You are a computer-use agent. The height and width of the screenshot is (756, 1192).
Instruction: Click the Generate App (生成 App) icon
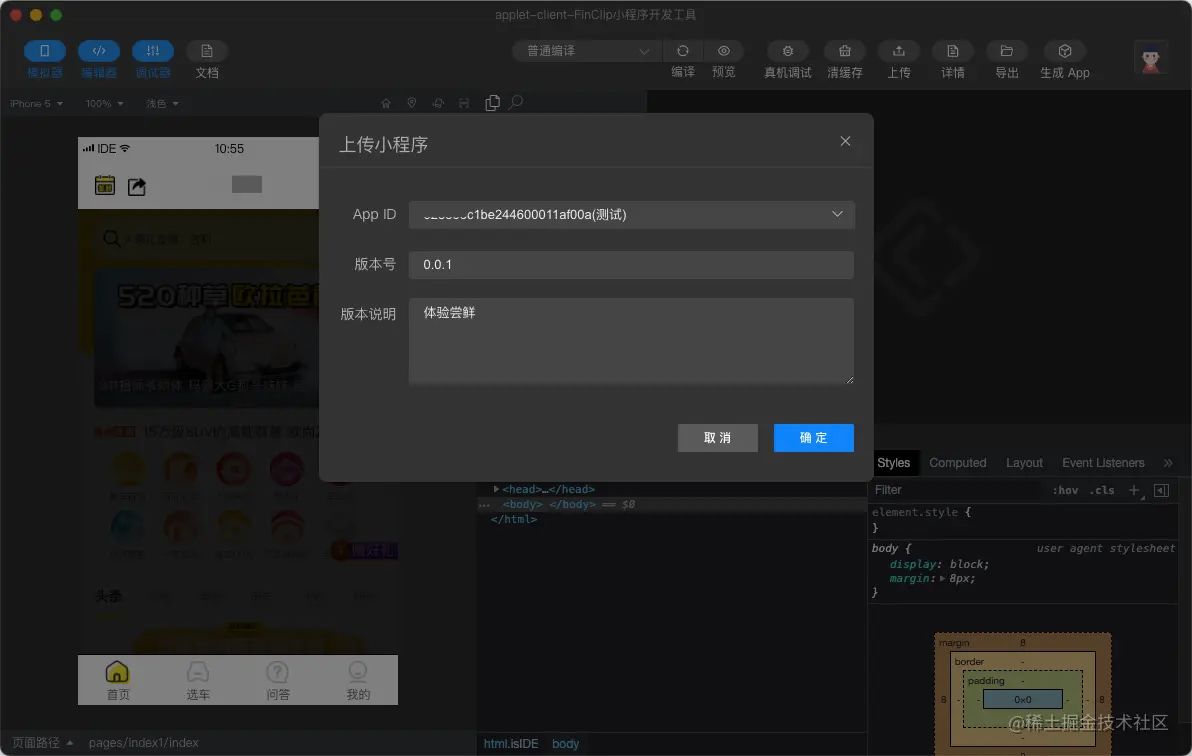point(1064,51)
